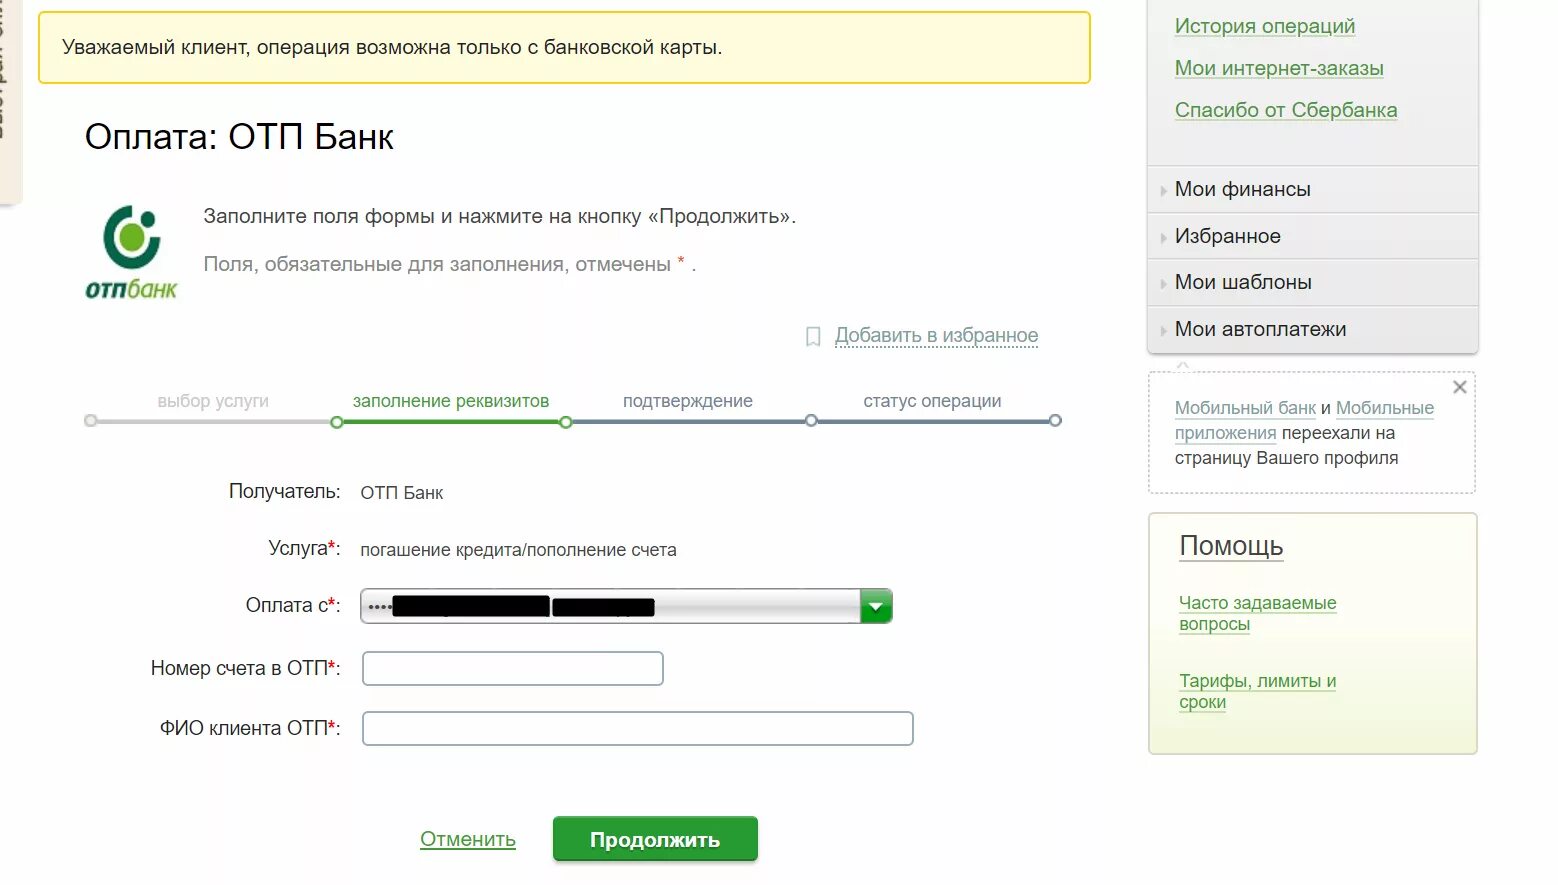1558x885 pixels.
Task: Click the bookmark icon beside Добавить в избранное
Action: click(813, 336)
